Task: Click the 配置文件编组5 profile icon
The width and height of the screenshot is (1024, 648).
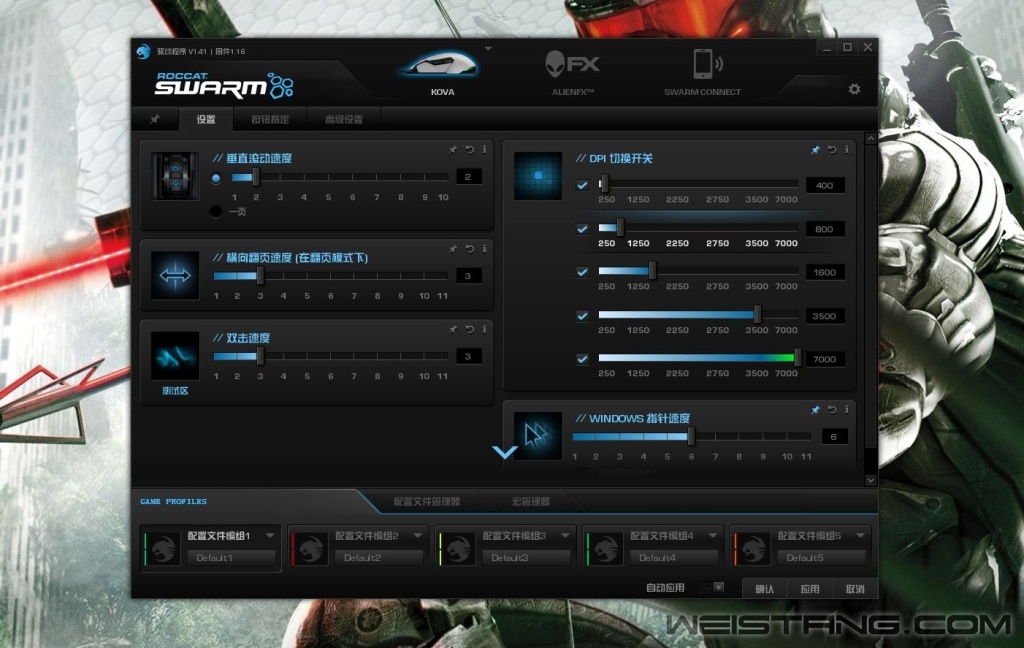Action: [753, 548]
